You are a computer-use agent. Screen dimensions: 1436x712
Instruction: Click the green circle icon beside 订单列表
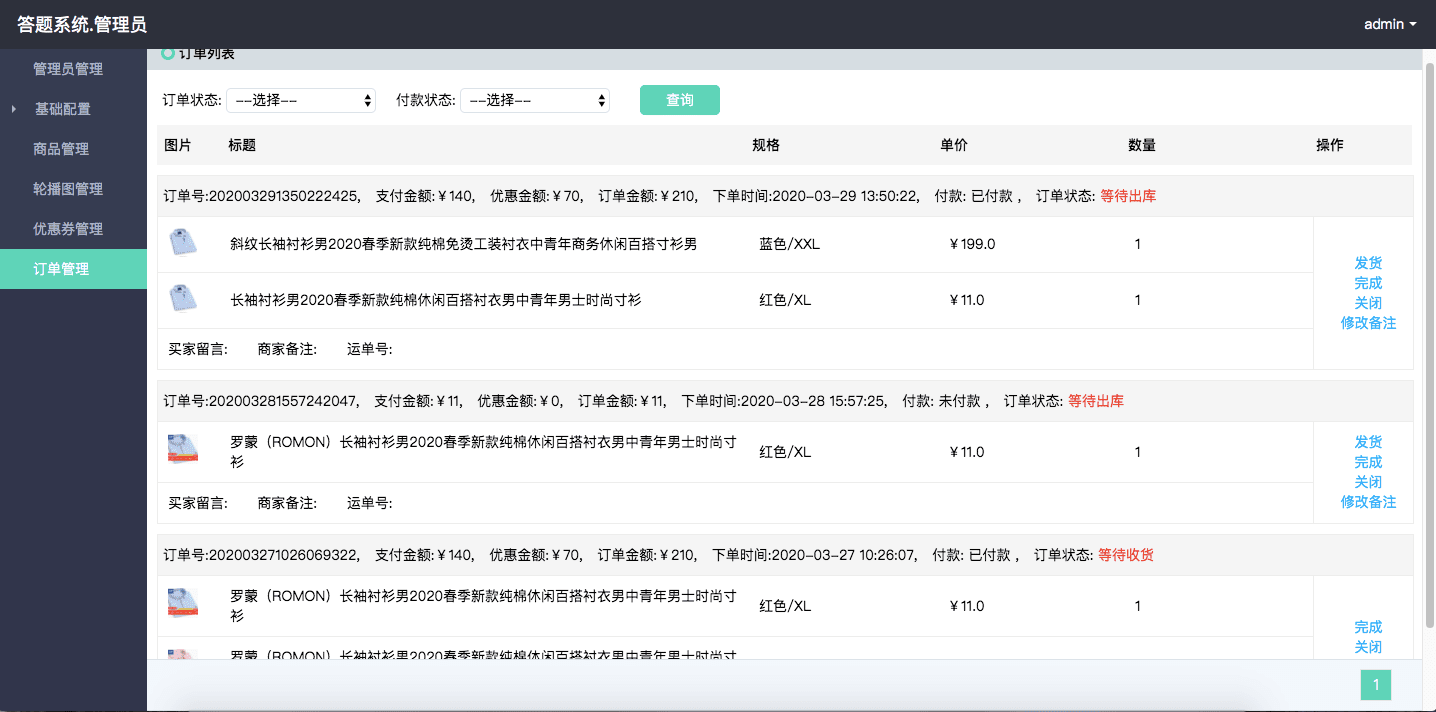(168, 54)
